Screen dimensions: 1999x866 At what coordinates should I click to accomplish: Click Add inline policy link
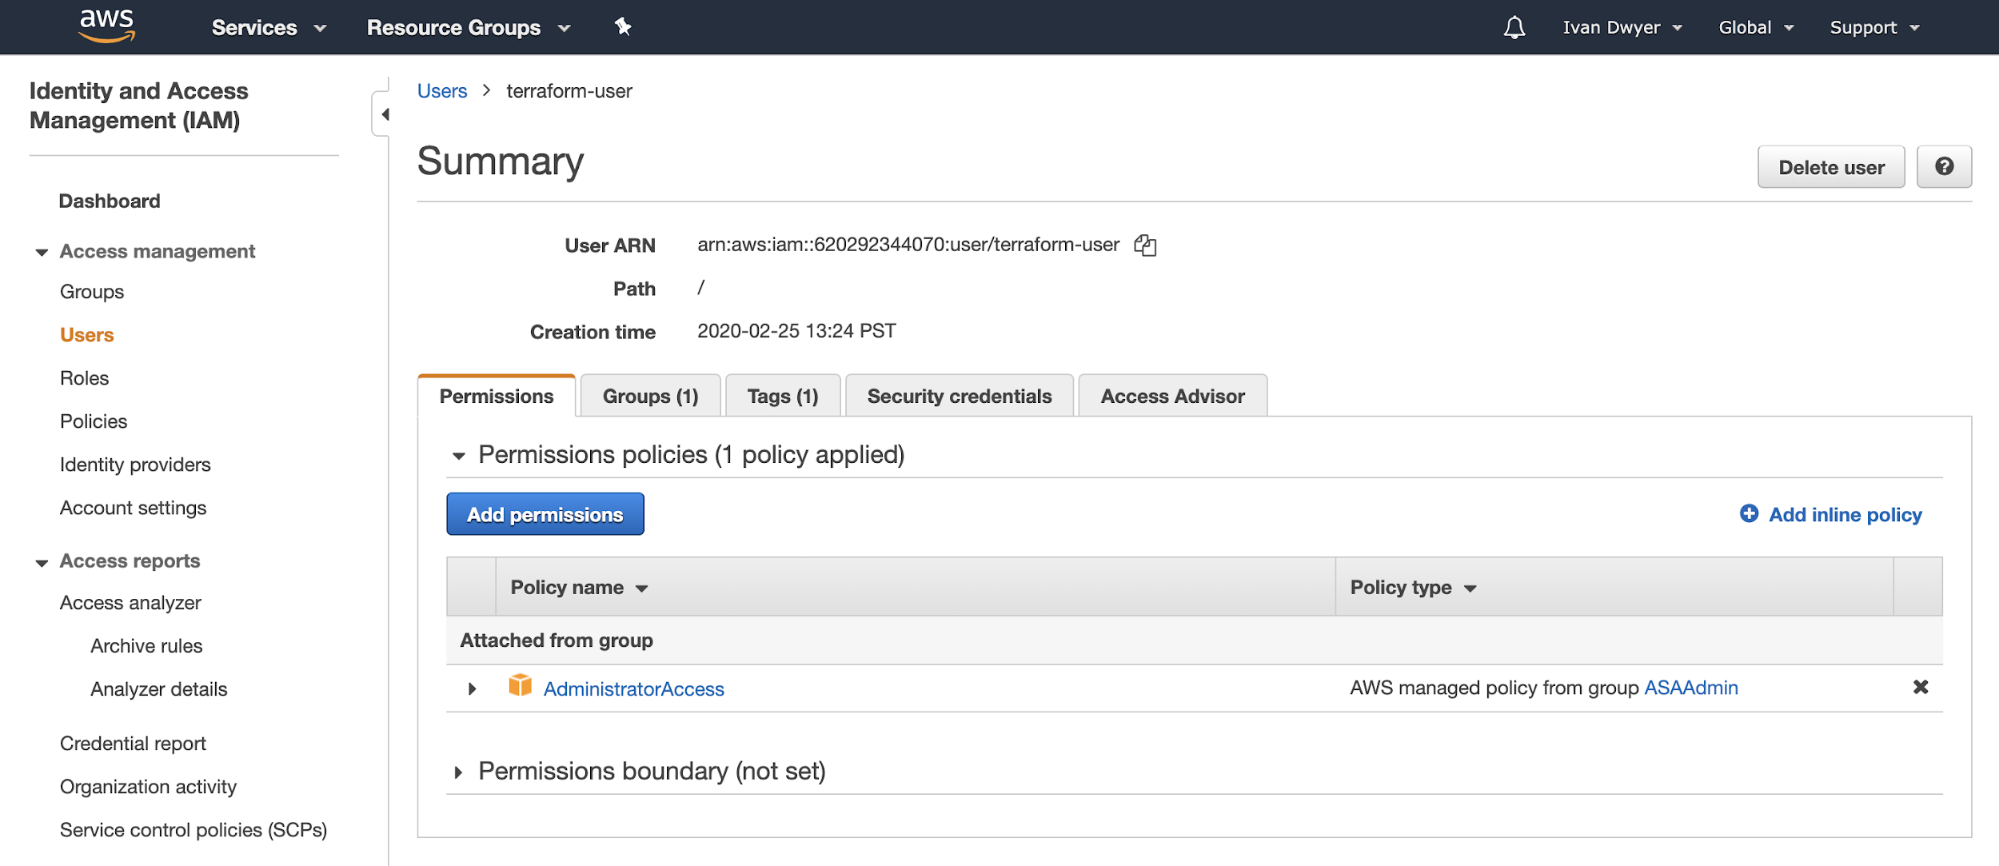click(1843, 514)
